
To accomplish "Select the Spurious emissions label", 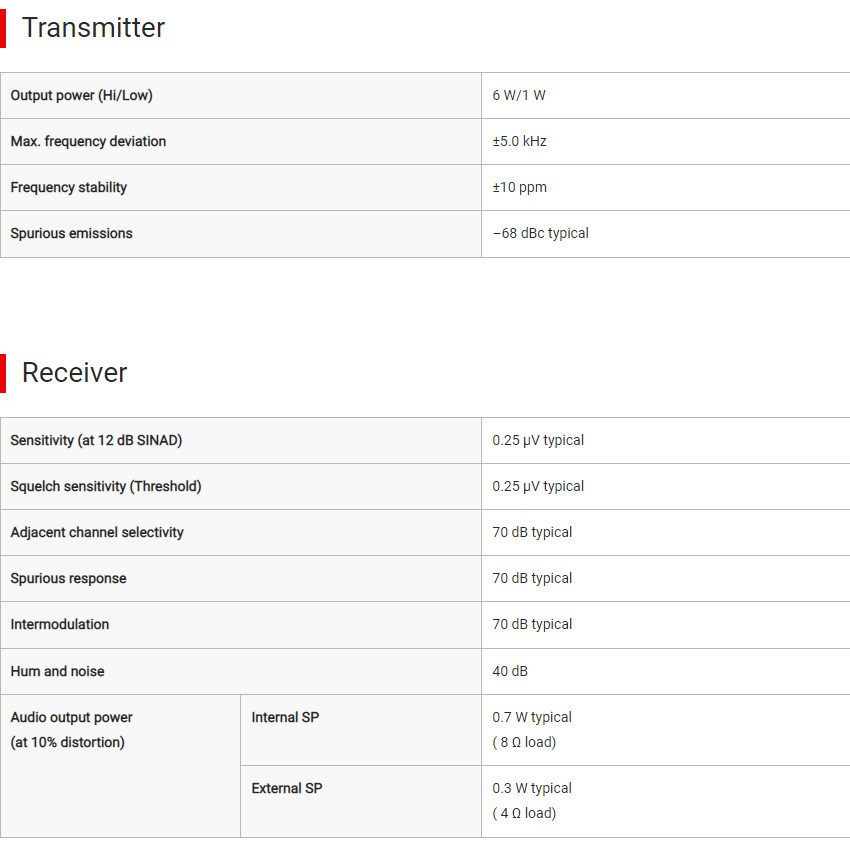I will point(72,234).
